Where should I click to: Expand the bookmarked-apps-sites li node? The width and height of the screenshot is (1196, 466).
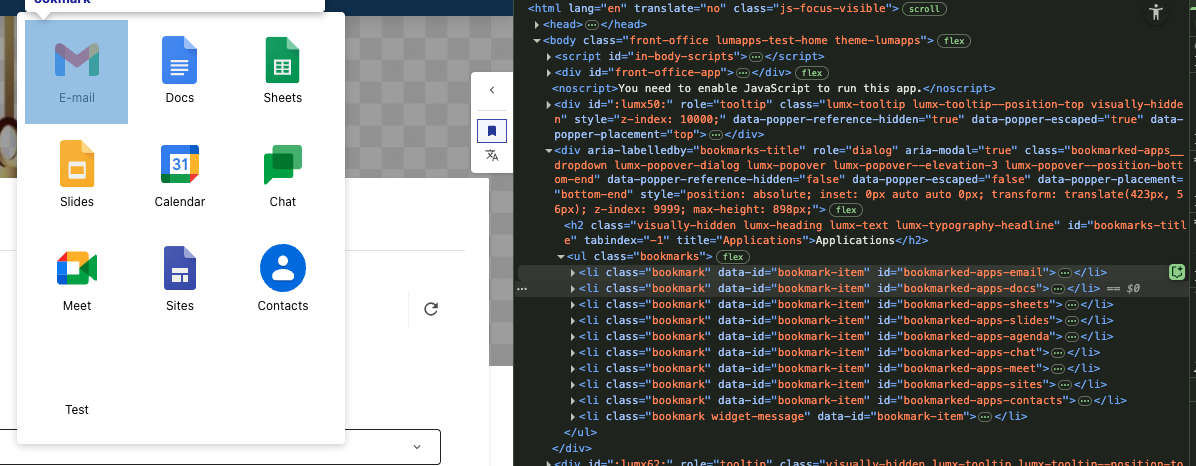[574, 384]
